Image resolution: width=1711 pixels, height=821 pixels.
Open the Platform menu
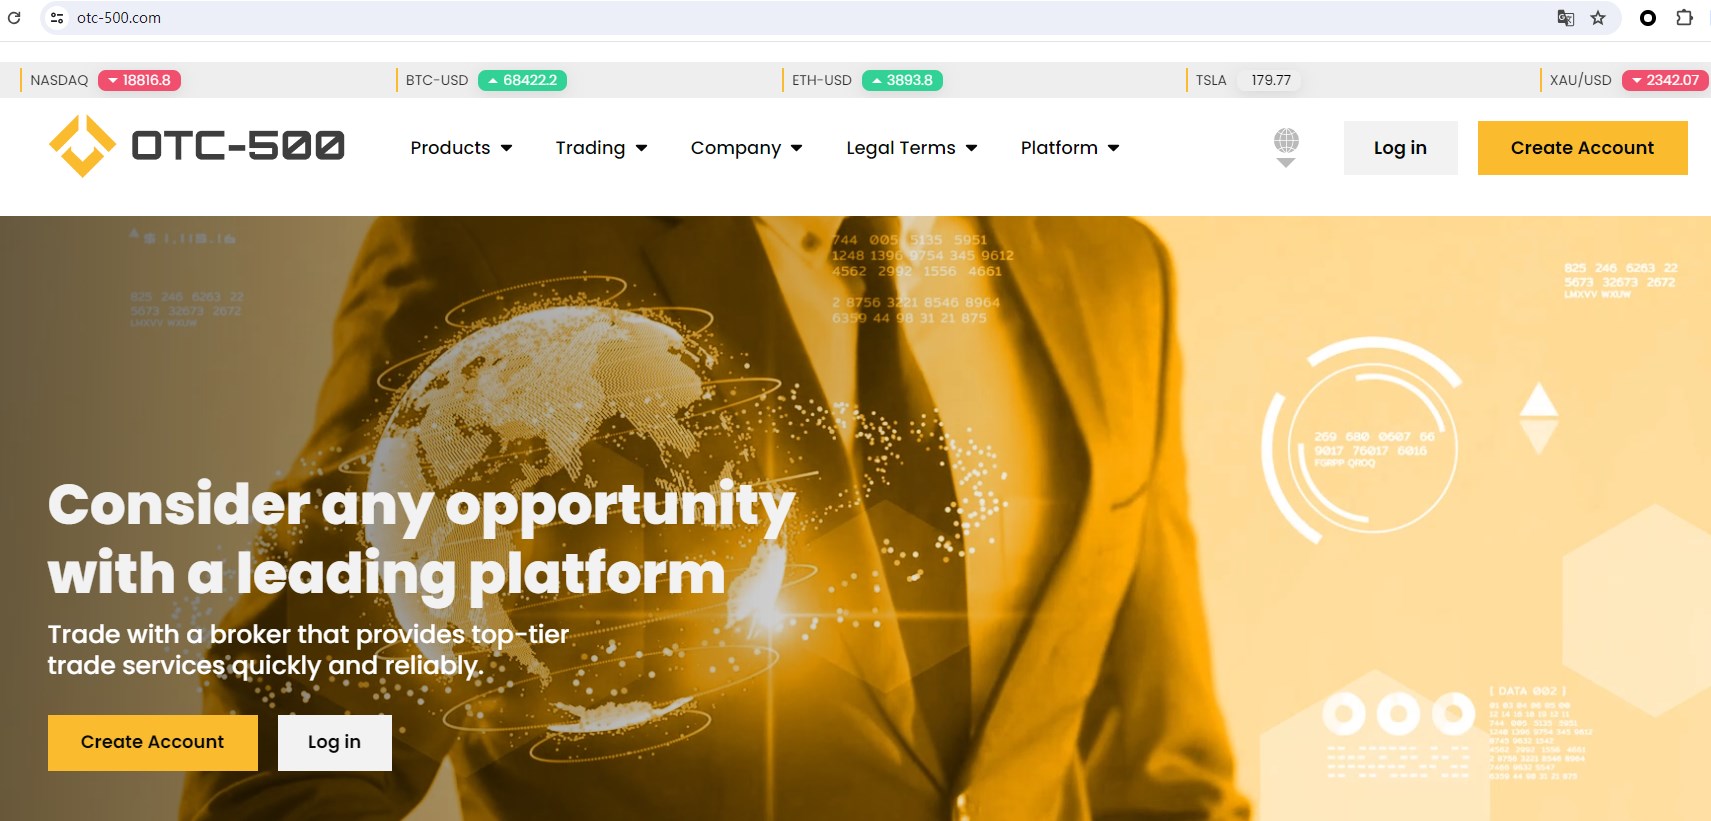pyautogui.click(x=1069, y=148)
